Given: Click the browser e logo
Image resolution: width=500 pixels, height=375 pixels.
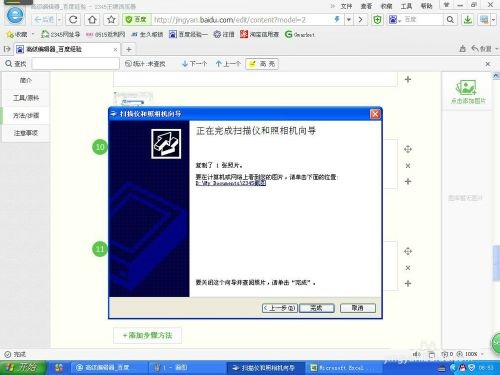Looking at the screenshot, I should [x=15, y=15].
